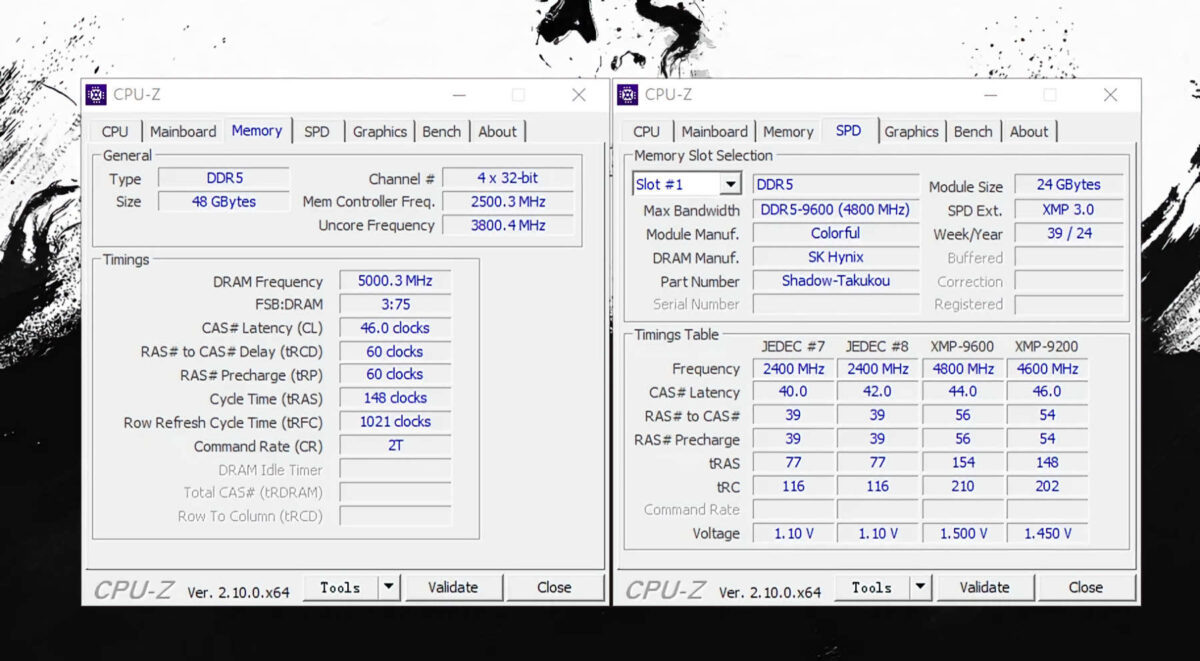Click Command Rate value 2T
Viewport: 1200px width, 661px height.
coord(395,445)
